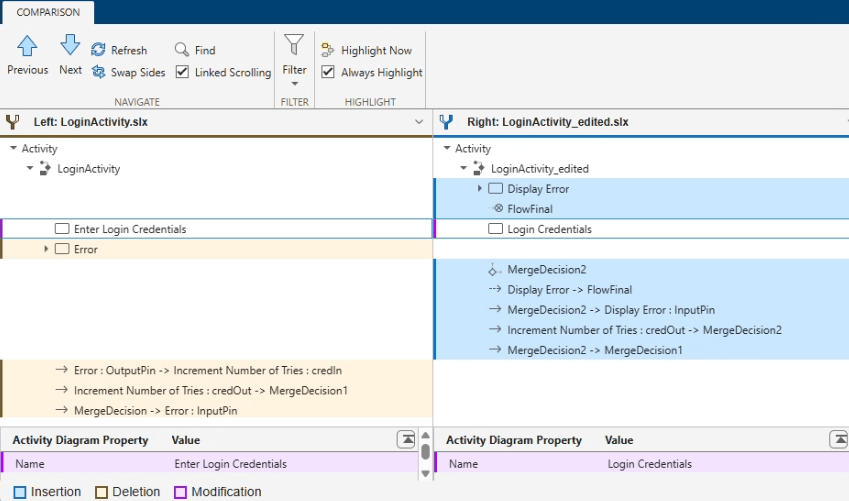Select the Enter Login Credentials row
Viewport: 849px width, 501px height.
217,229
